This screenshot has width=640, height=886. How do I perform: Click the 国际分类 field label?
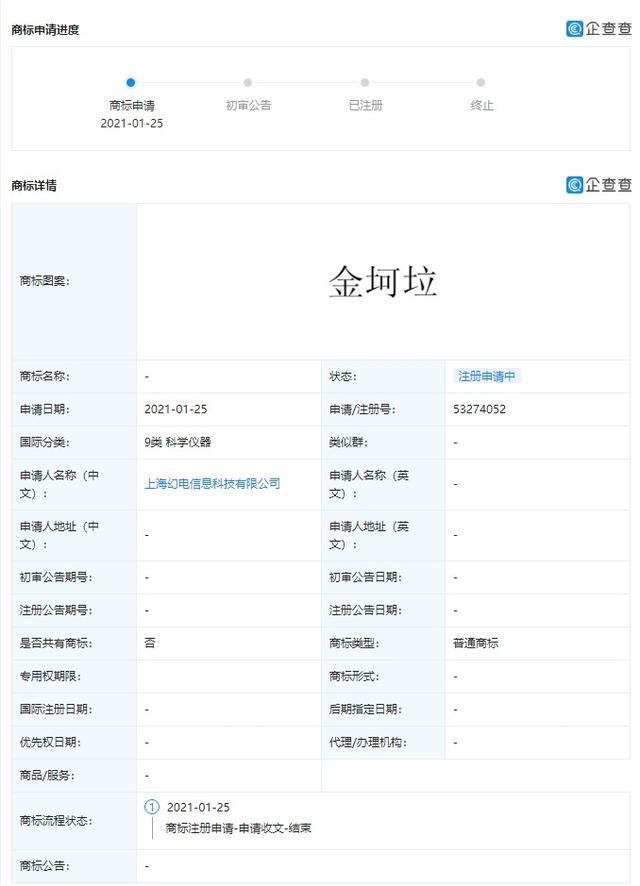point(45,442)
